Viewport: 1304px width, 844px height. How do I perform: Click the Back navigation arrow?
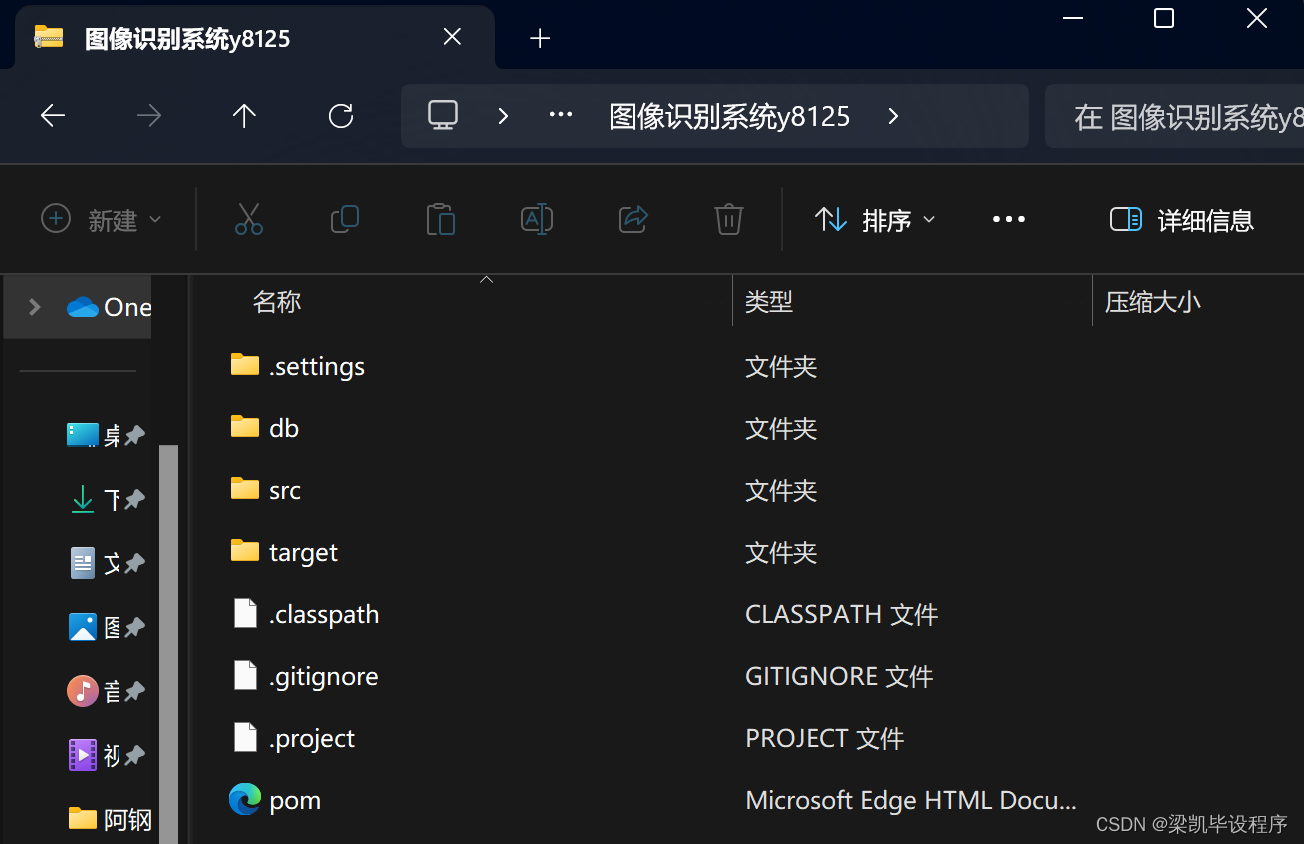[x=52, y=115]
